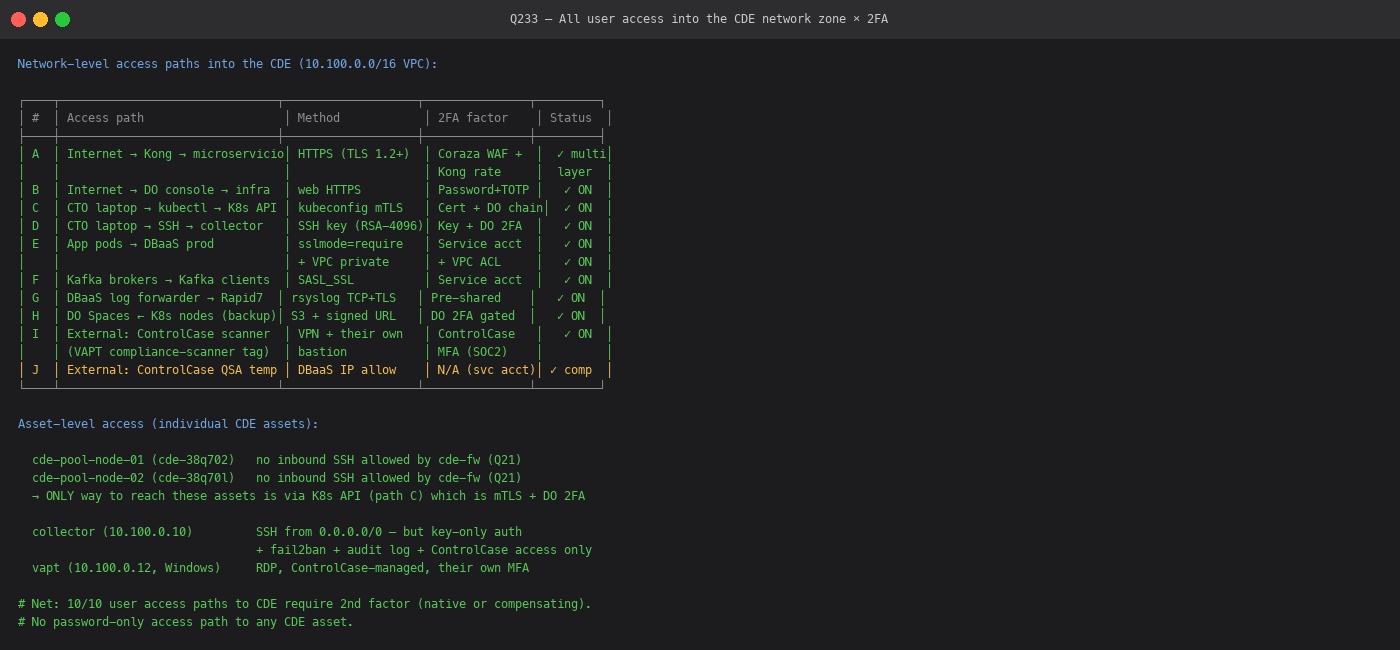Image resolution: width=1400 pixels, height=650 pixels.
Task: Select the 'Network-level access paths' heading line
Action: coord(228,64)
